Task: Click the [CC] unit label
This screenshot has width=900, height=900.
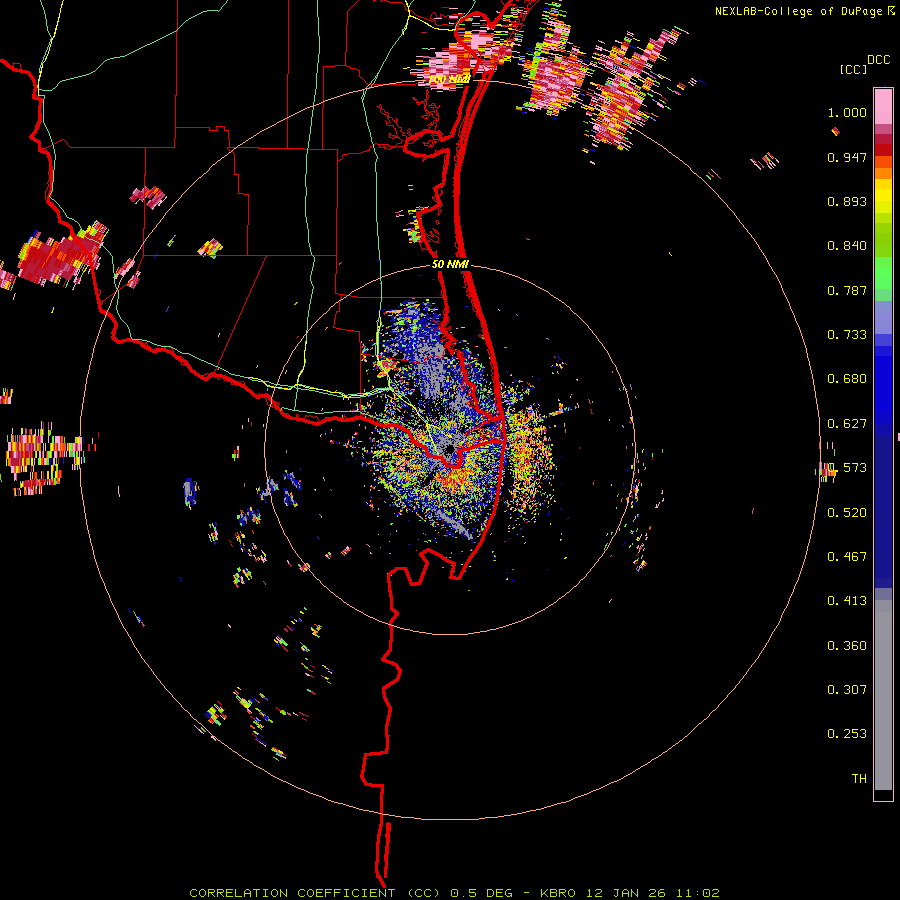Action: [853, 69]
